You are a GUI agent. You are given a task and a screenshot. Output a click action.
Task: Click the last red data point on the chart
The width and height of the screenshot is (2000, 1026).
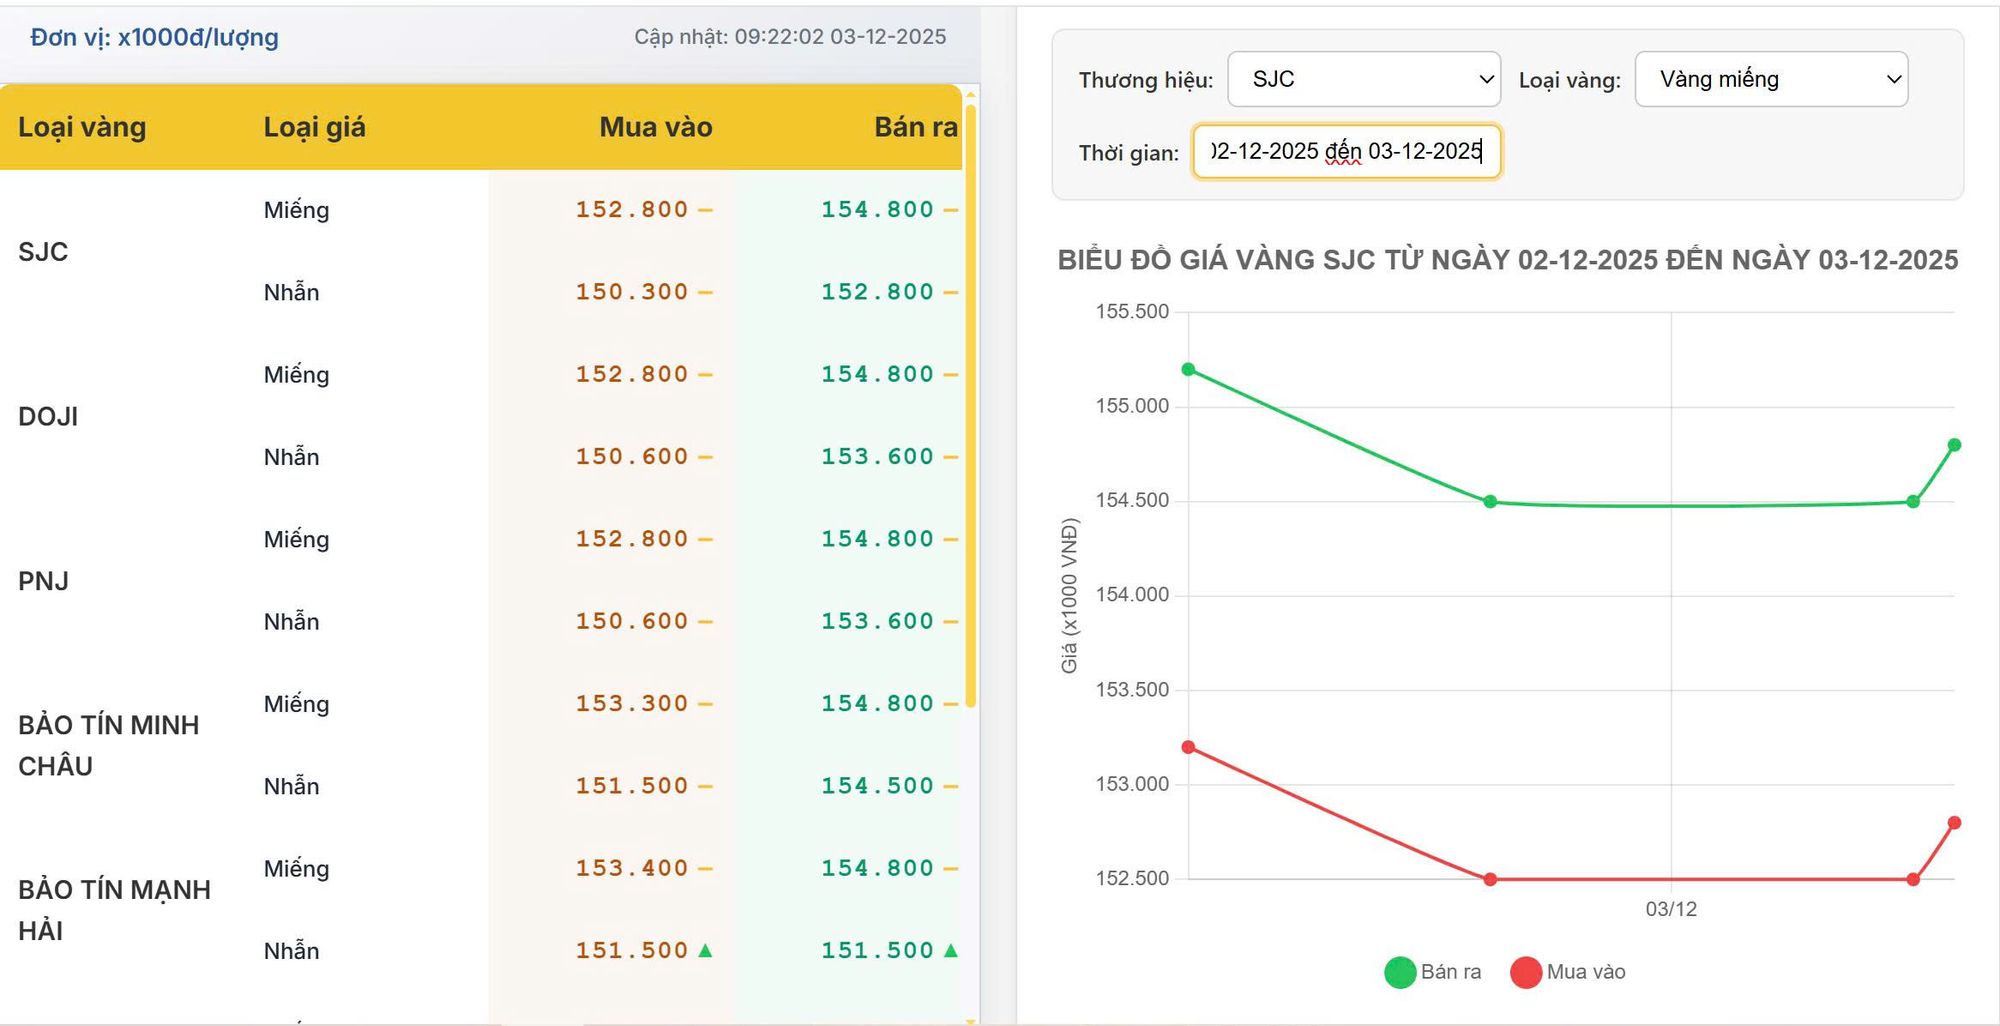(x=1954, y=823)
